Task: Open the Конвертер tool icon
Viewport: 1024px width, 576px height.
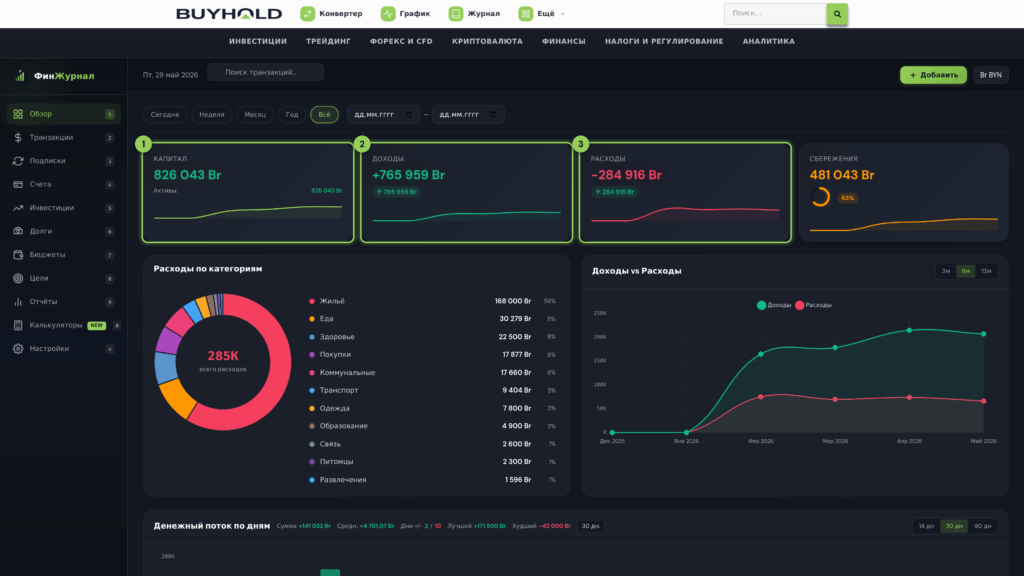Action: click(x=307, y=14)
